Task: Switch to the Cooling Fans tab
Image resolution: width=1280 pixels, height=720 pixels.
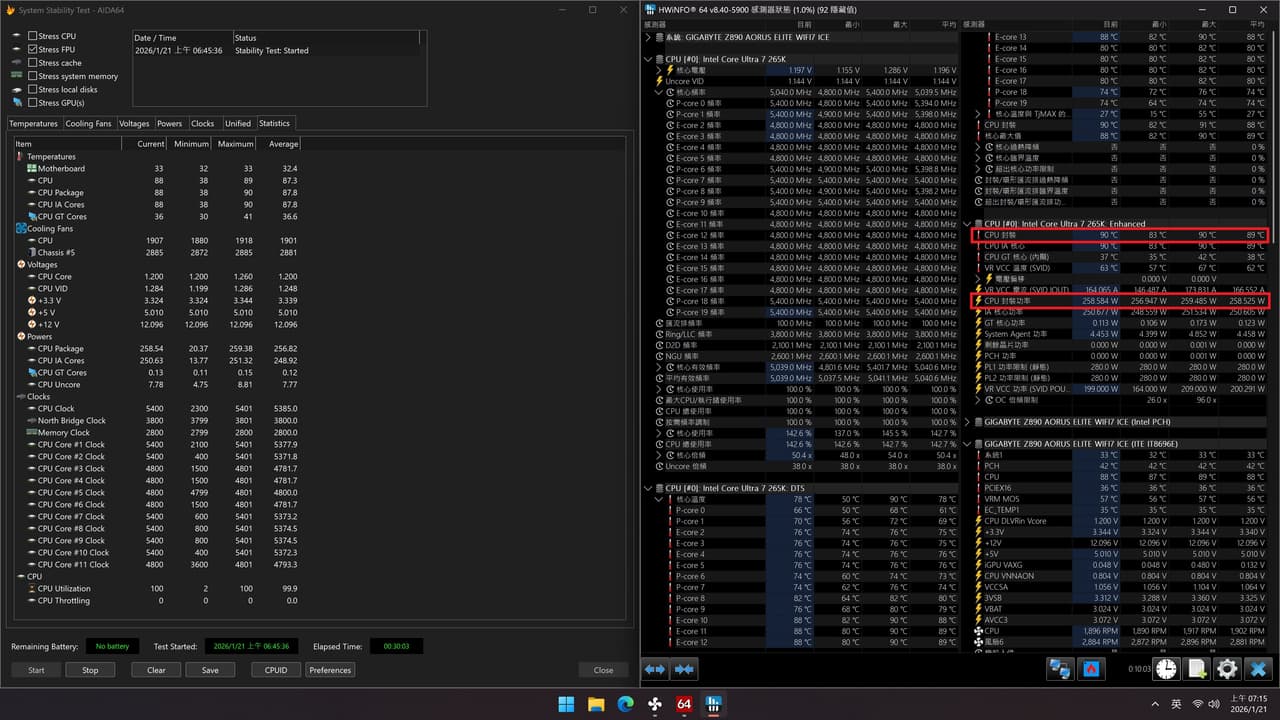Action: (88, 123)
